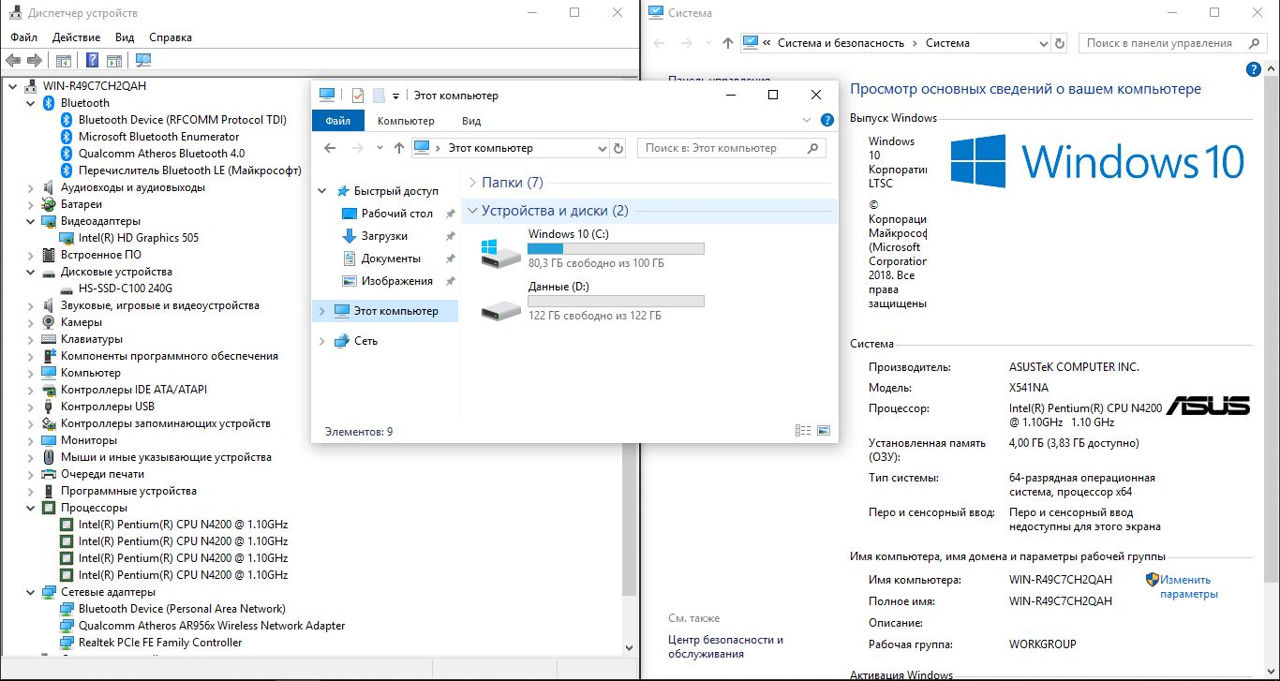Click the blue question-mark help icon in Device Manager toolbar
1280x681 pixels.
(92, 60)
